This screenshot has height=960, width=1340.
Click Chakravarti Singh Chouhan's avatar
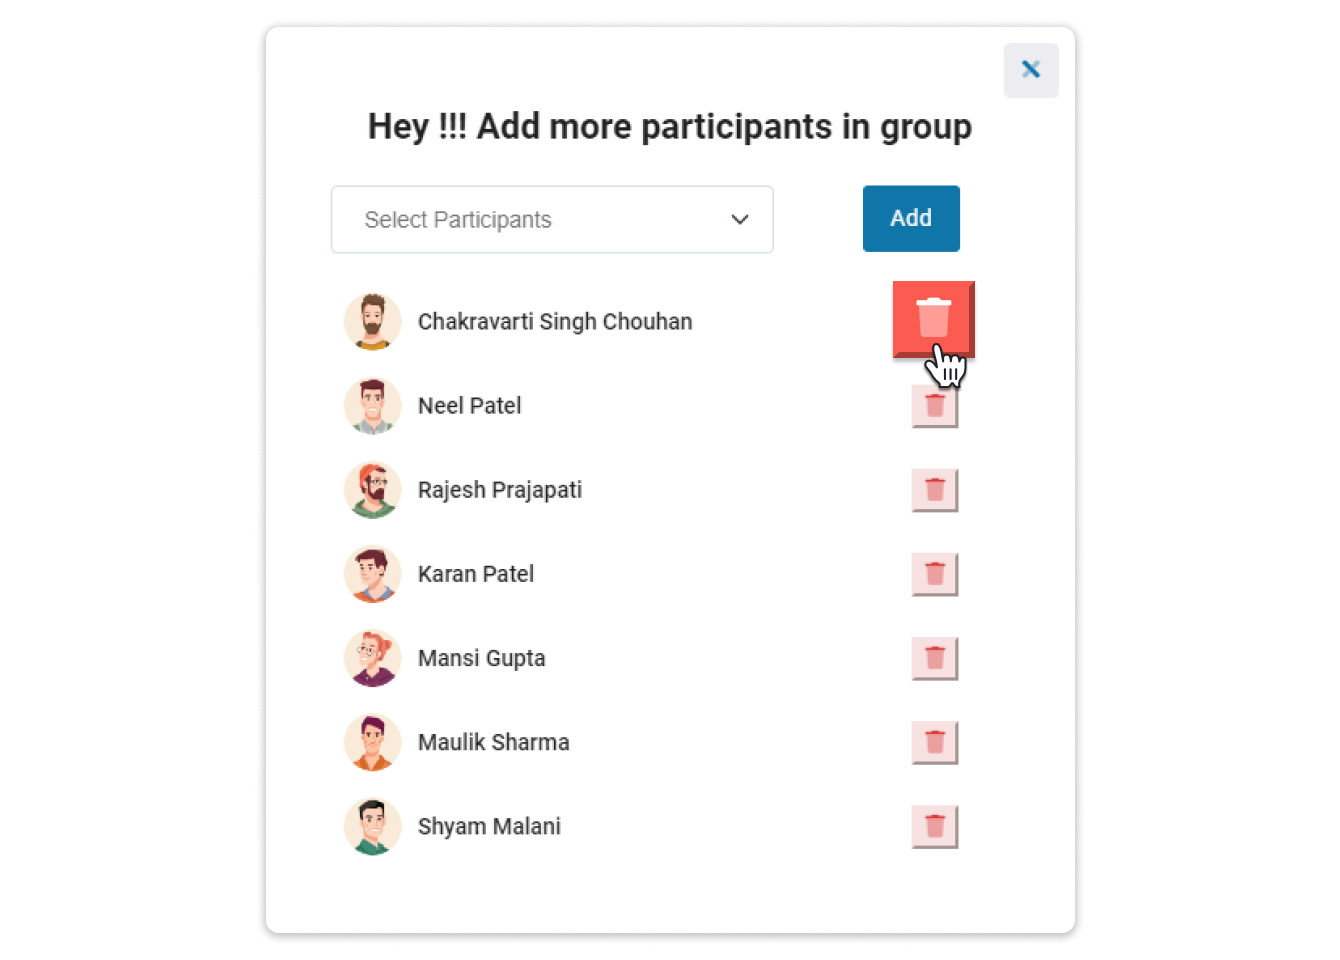pos(373,321)
